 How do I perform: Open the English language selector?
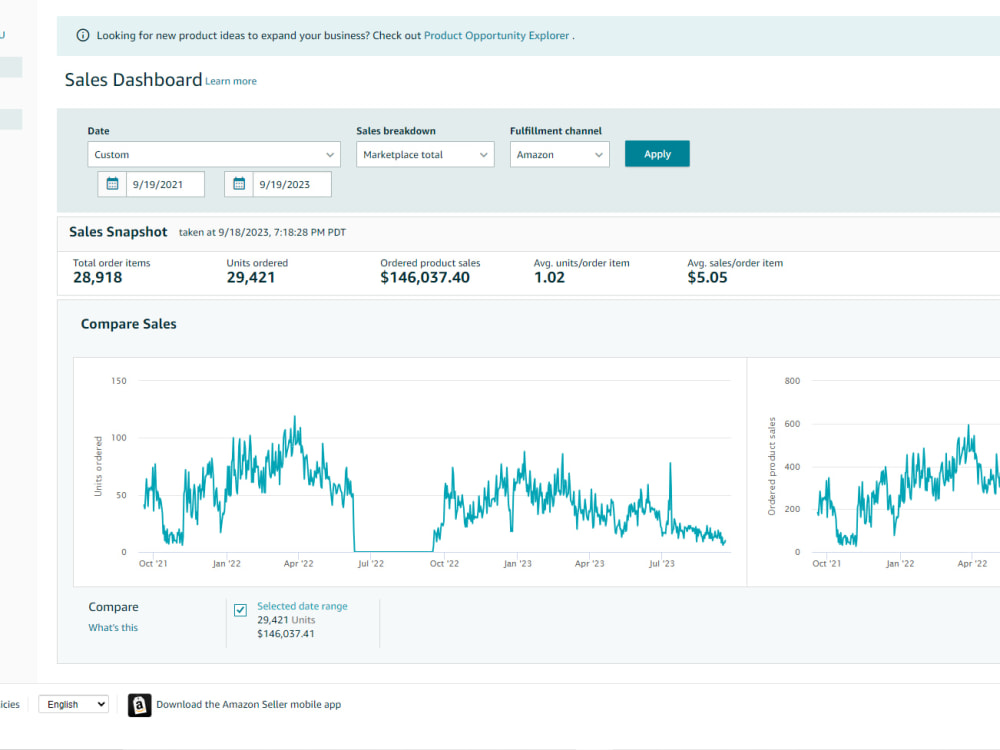(73, 704)
